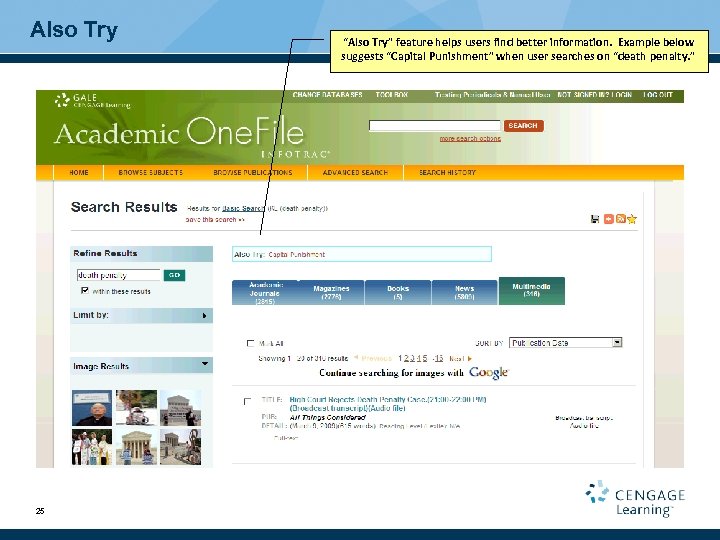Switch to the Books tab

(398, 292)
